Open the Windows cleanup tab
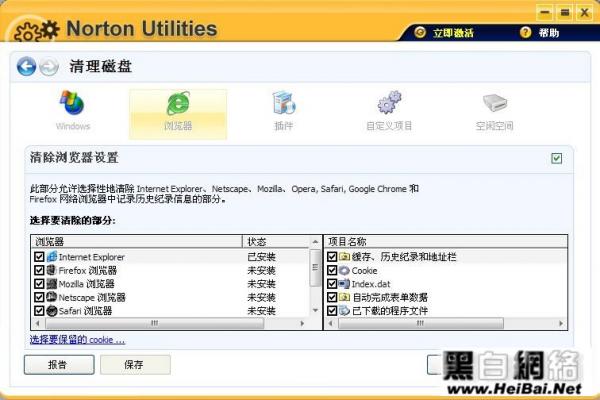This screenshot has height=400, width=600. [x=73, y=111]
